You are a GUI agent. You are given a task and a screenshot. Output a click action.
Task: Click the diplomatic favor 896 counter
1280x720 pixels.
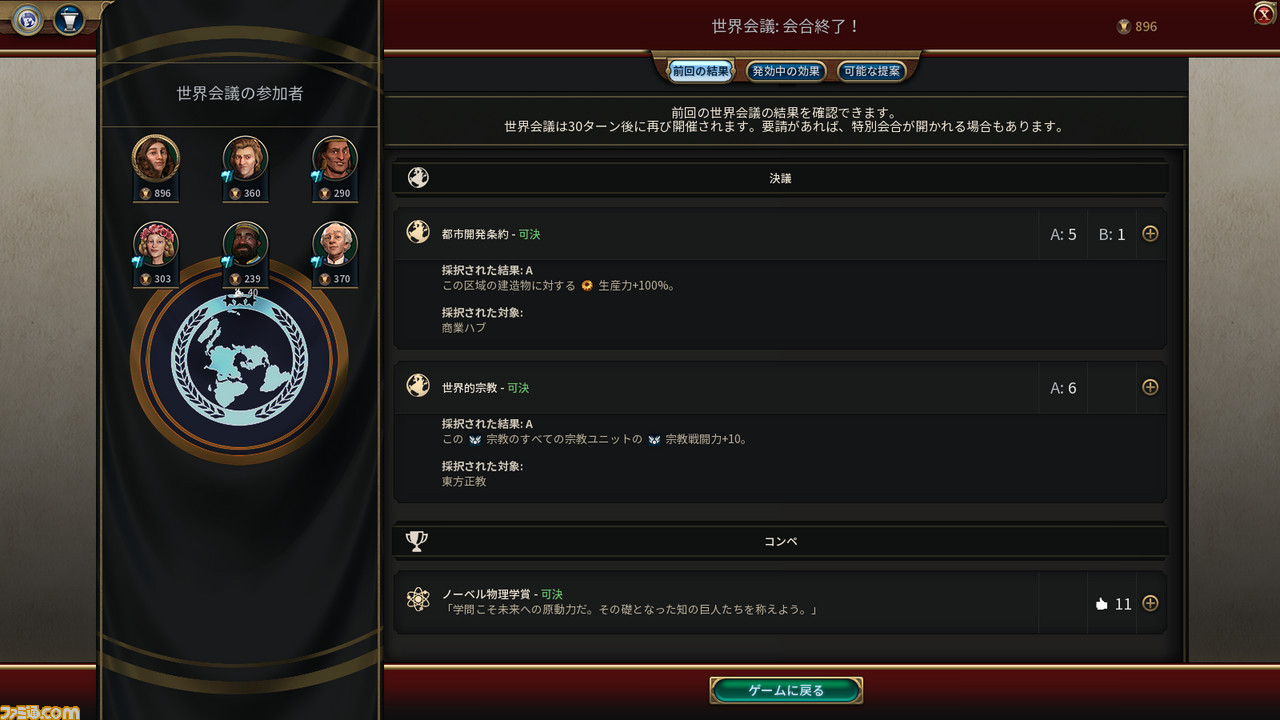[1137, 27]
